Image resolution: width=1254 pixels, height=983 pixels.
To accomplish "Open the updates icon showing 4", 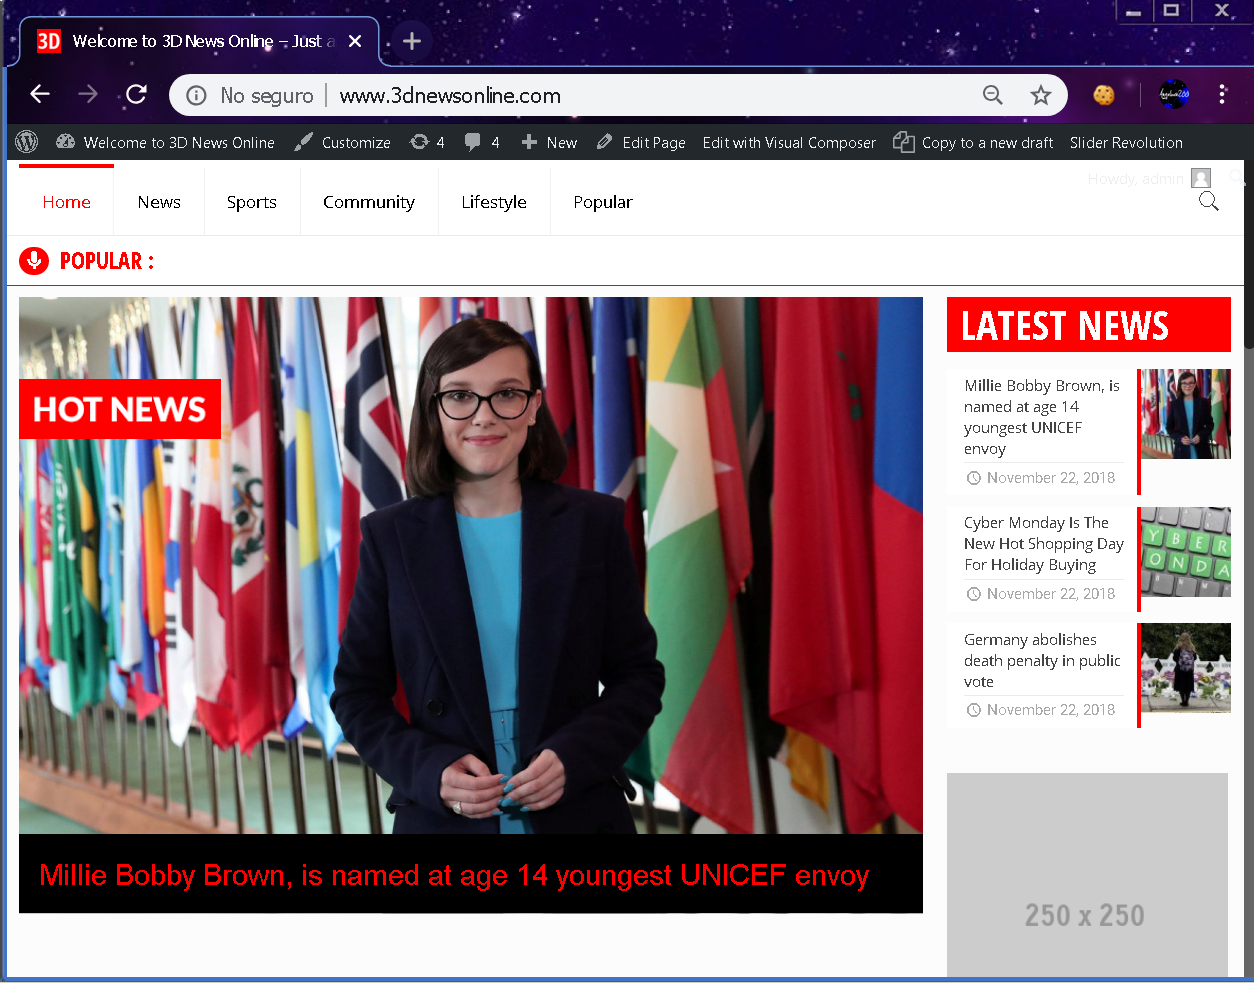I will tap(427, 143).
